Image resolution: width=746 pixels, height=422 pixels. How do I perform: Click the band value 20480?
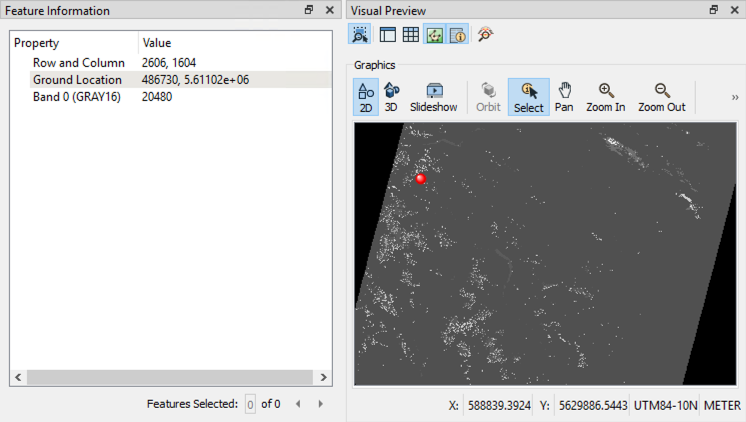[157, 97]
